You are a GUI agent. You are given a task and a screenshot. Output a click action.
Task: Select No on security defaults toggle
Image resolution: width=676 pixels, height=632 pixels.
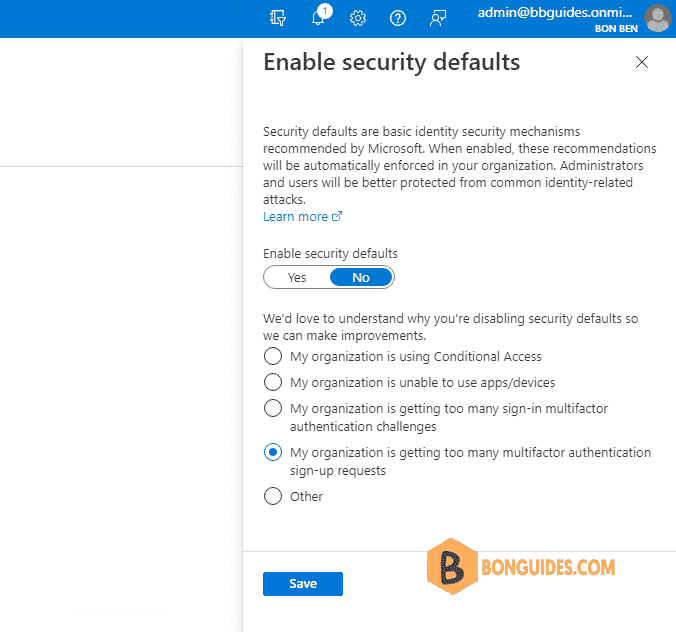coord(361,277)
